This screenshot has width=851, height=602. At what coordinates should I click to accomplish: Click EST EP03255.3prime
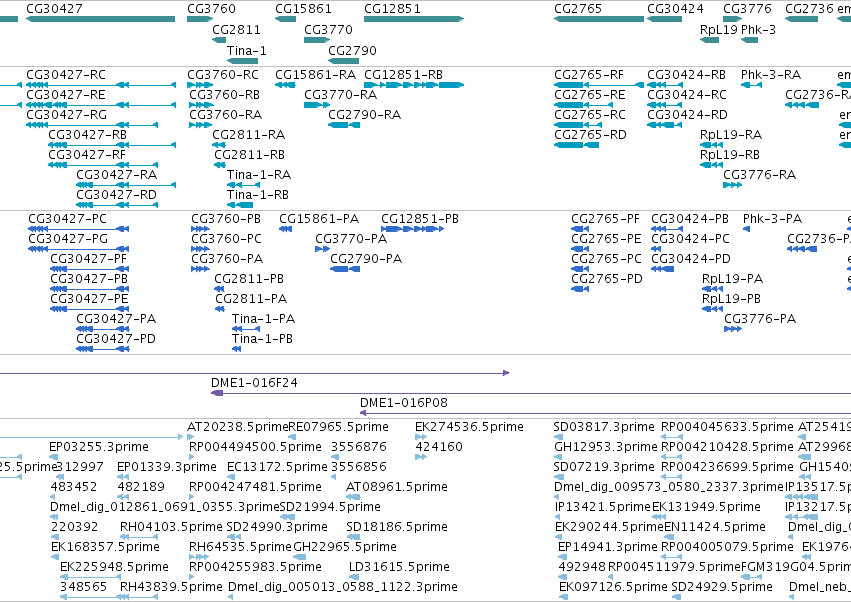(x=99, y=447)
